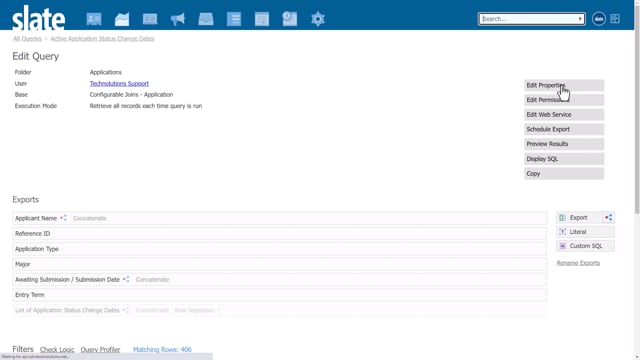This screenshot has width=640, height=360.
Task: Add a Custom SQL export
Action: coord(585,246)
